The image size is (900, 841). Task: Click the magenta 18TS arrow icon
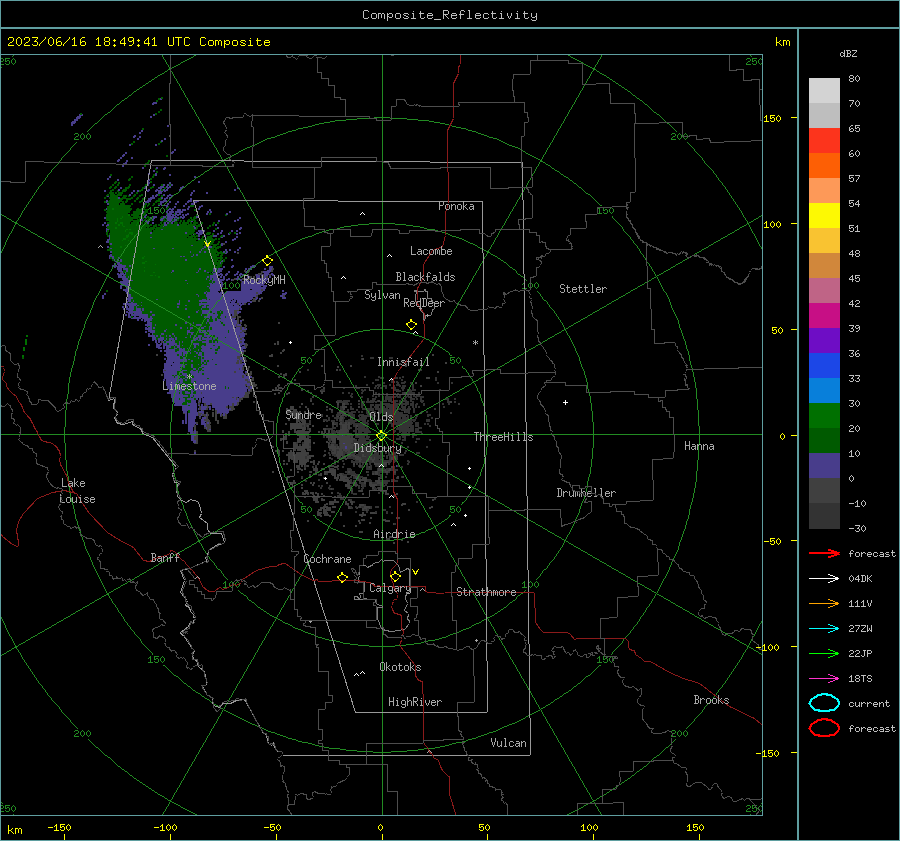click(824, 679)
